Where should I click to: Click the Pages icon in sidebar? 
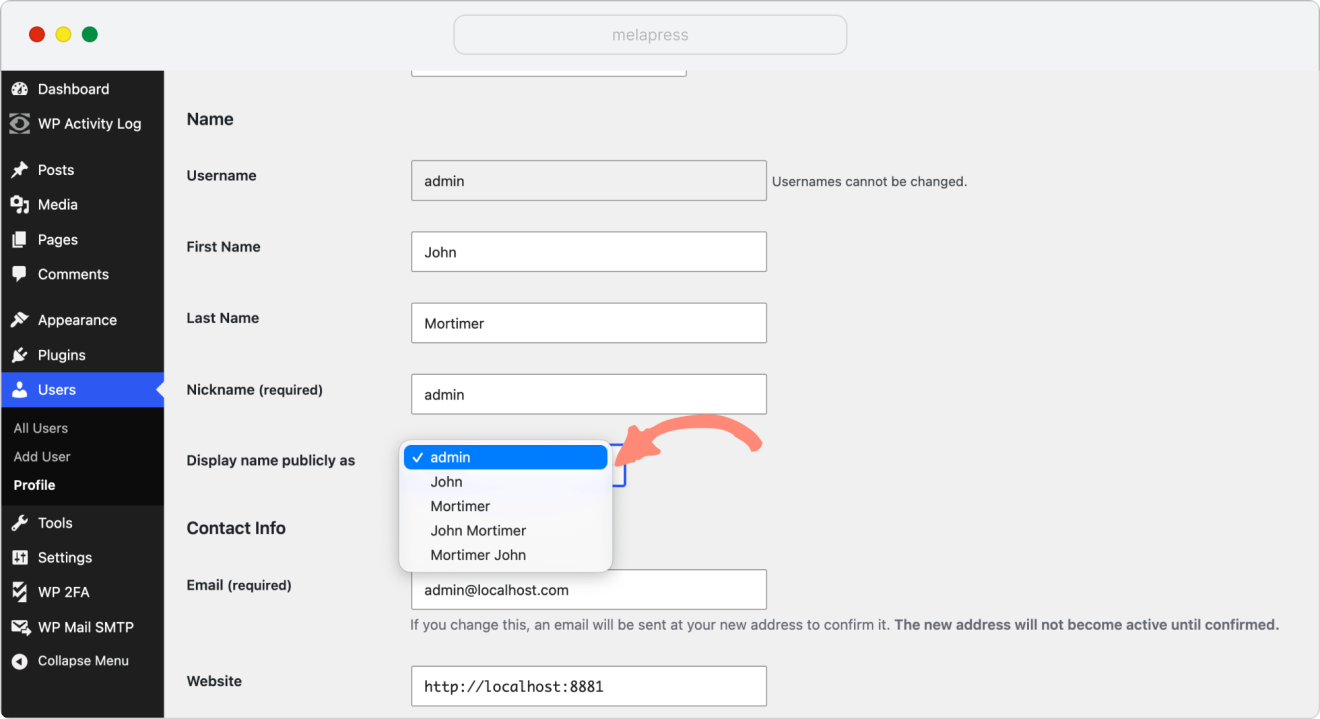coord(19,240)
